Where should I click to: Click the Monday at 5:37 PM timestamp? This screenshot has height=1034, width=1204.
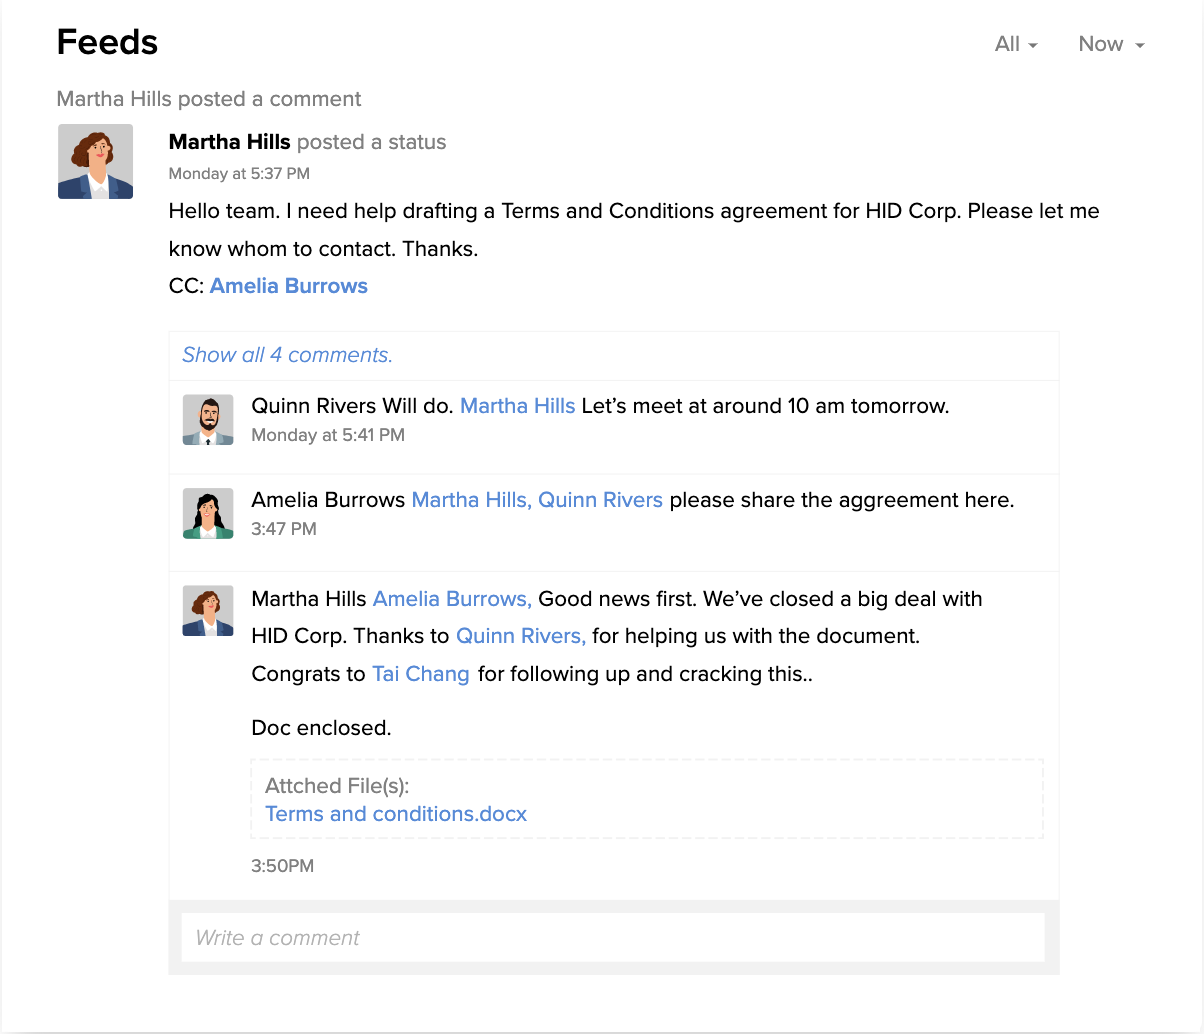239,174
